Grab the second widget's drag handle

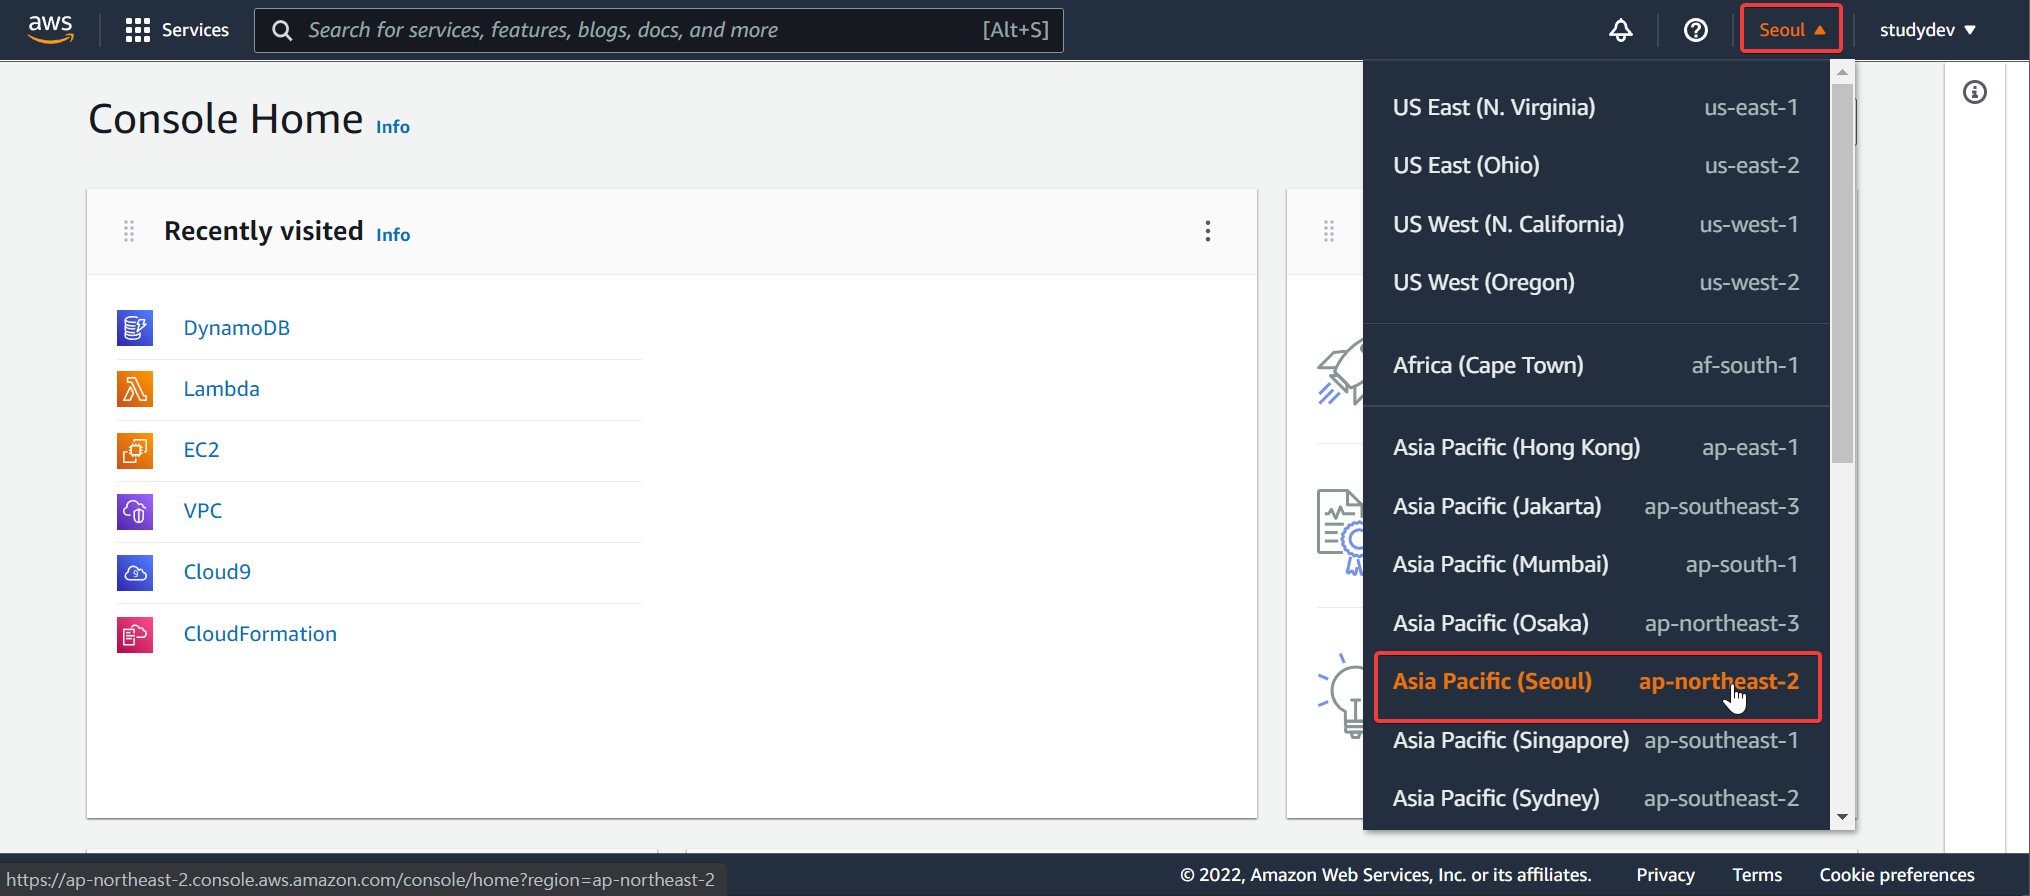pyautogui.click(x=1329, y=231)
